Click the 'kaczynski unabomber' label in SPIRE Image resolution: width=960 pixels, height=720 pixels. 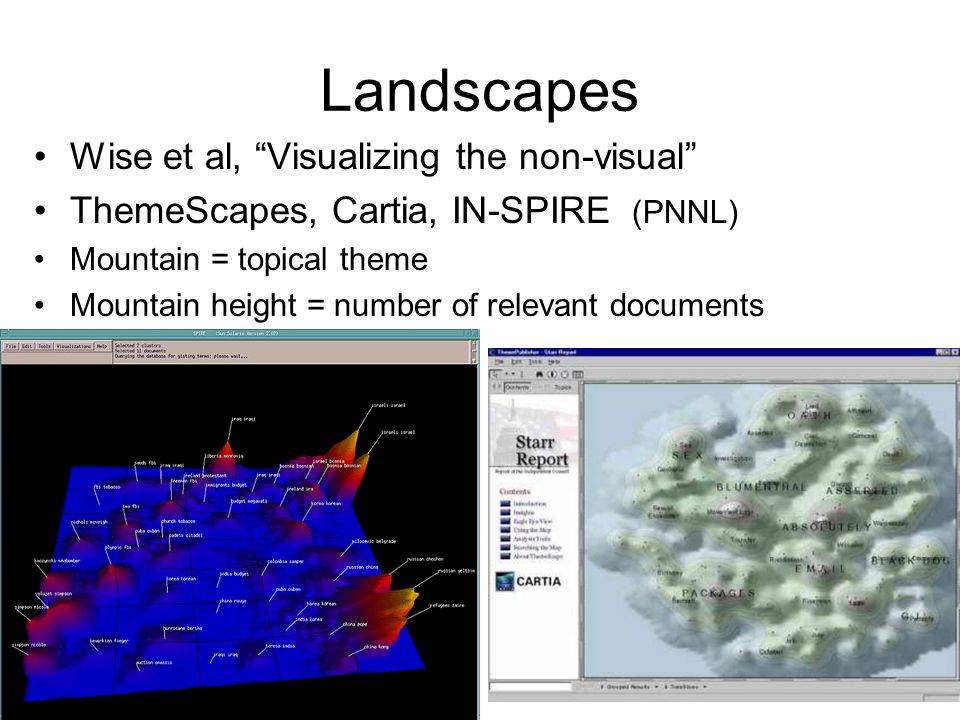[x=57, y=561]
